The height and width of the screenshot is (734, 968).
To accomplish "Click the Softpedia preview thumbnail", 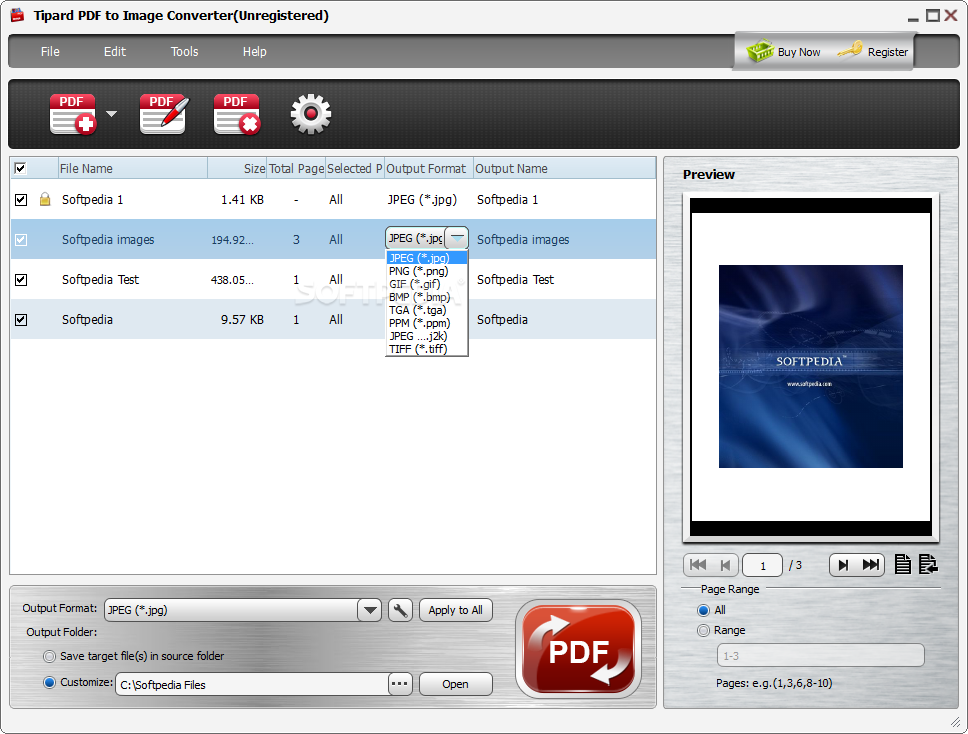I will (811, 366).
